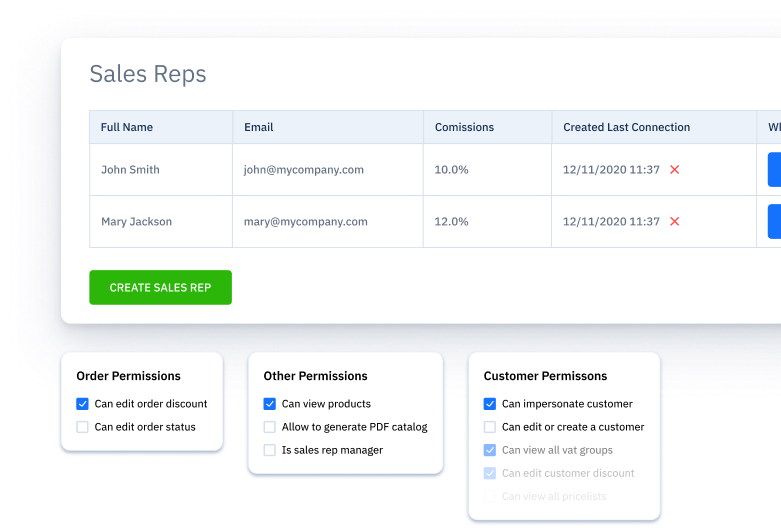Screen dimensions: 781x528
Task: Select the Mary Jackson name cell
Action: 136,222
